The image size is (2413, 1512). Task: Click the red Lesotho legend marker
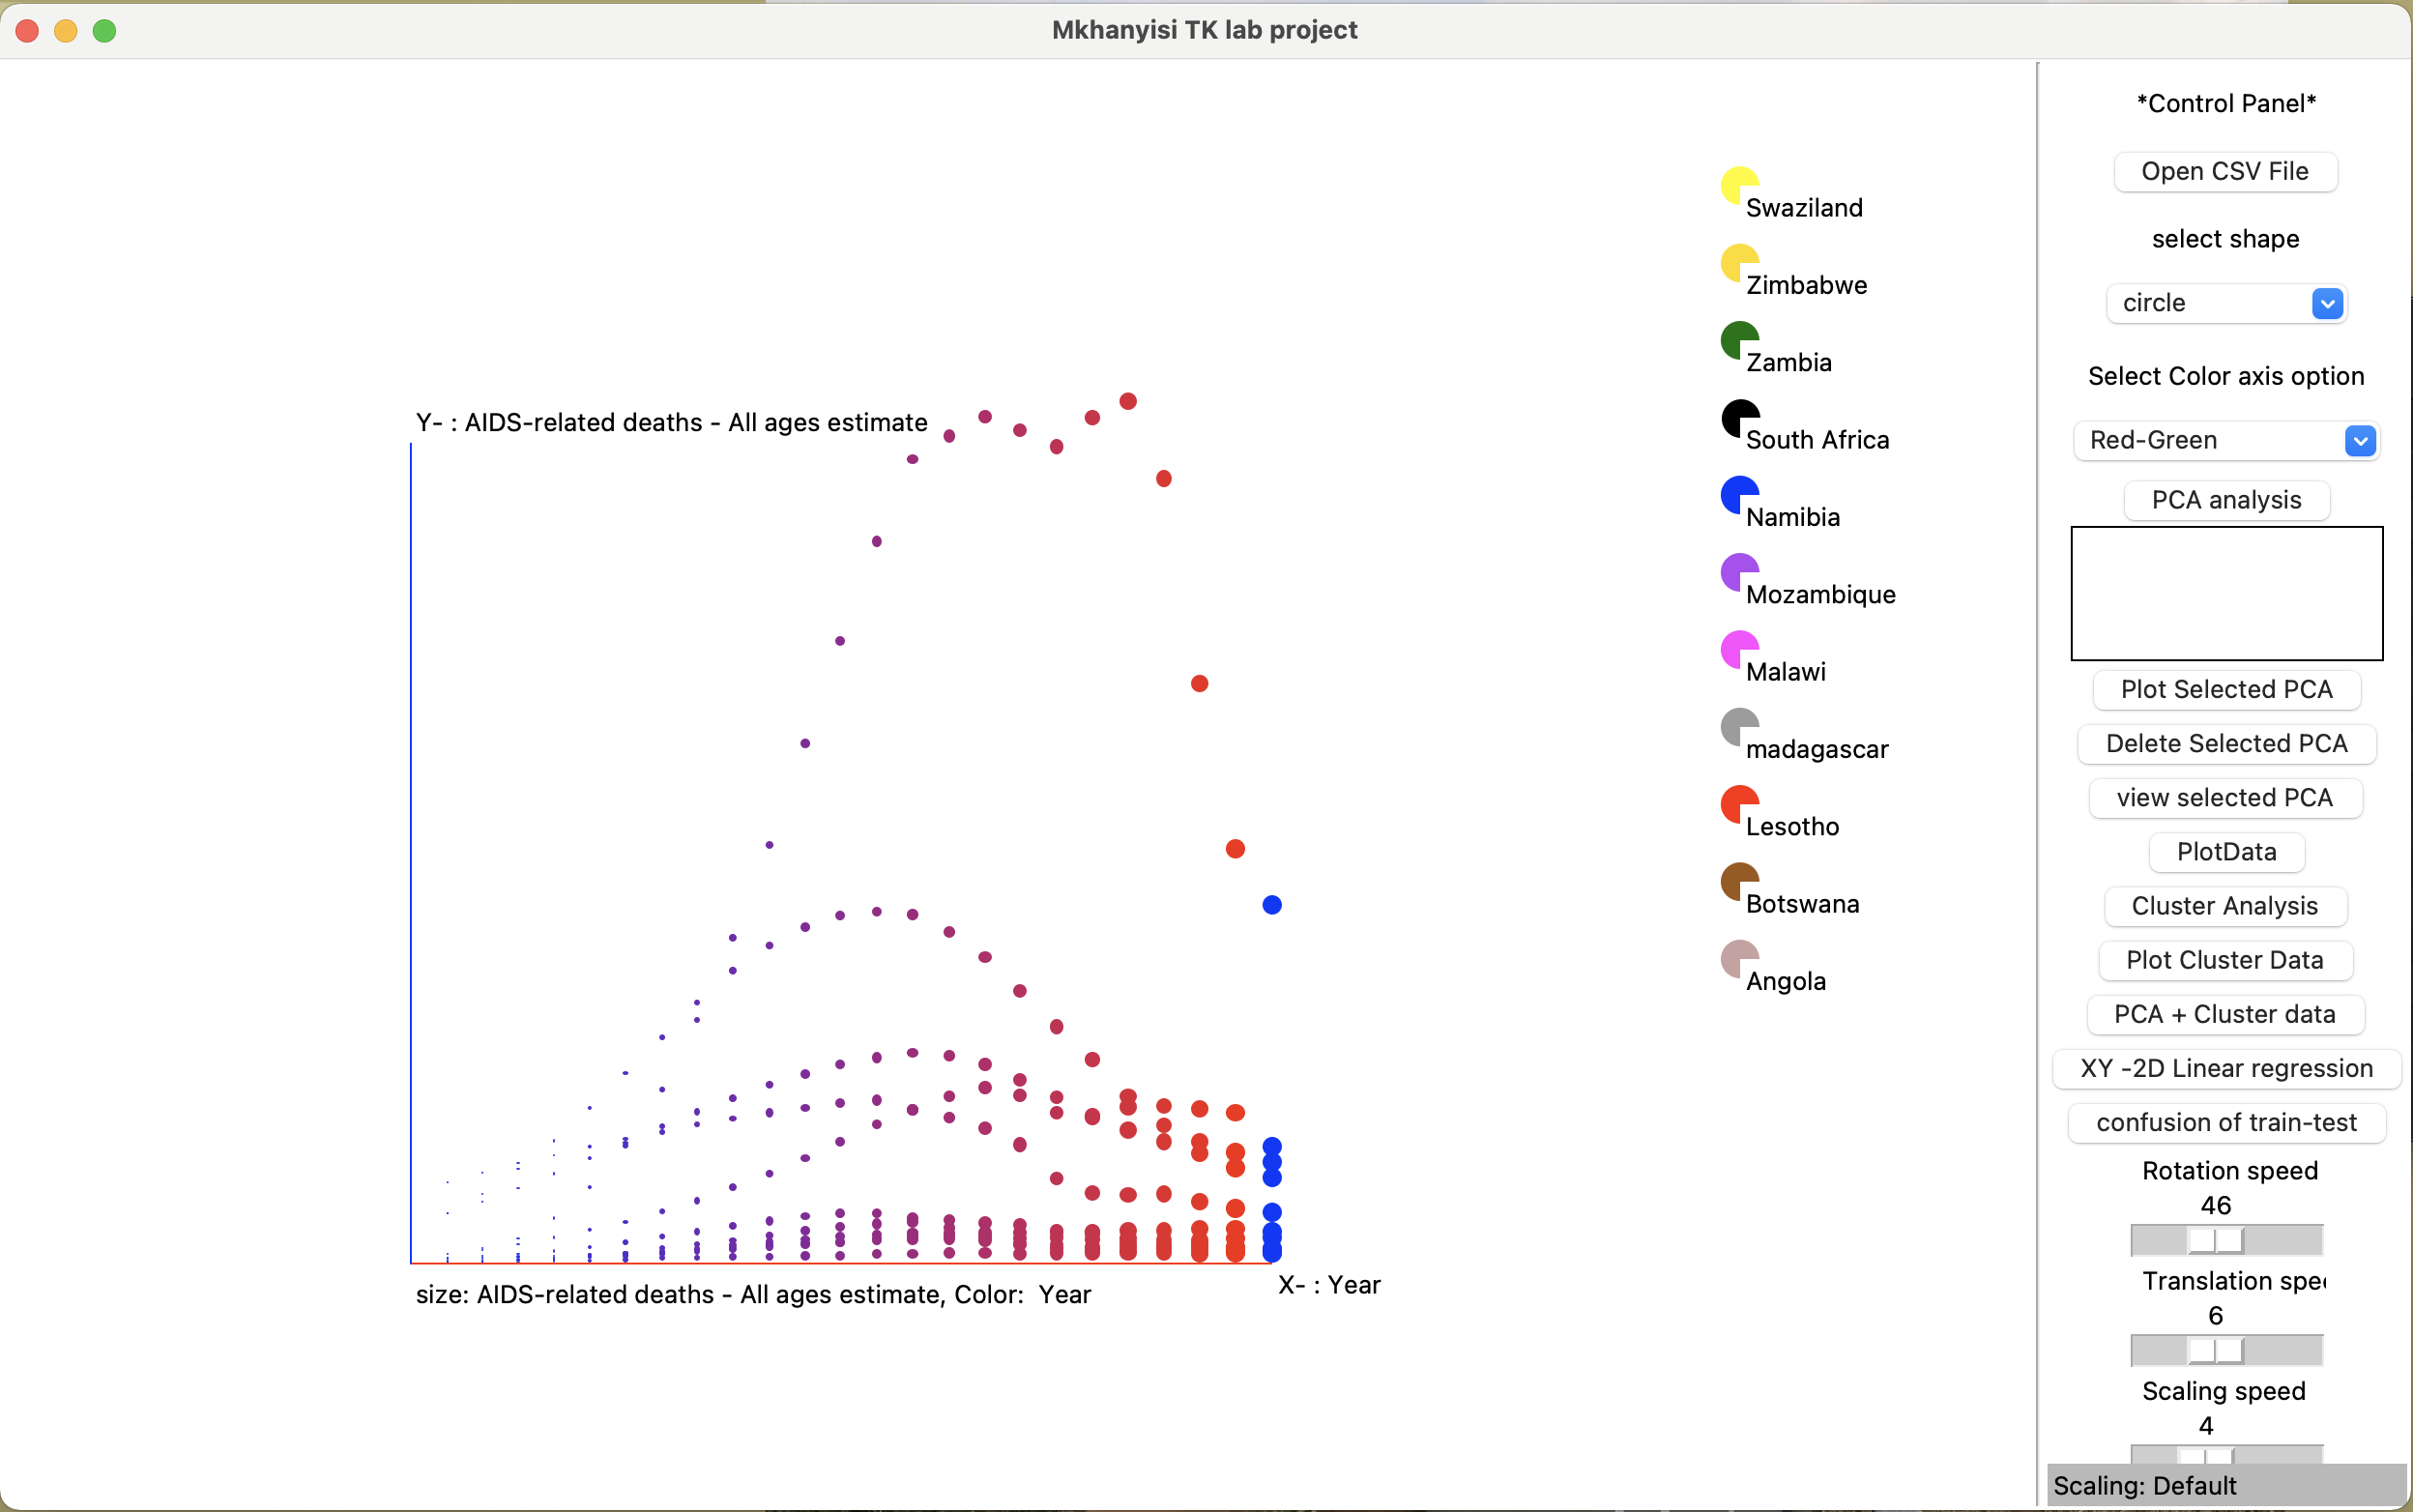point(1738,803)
